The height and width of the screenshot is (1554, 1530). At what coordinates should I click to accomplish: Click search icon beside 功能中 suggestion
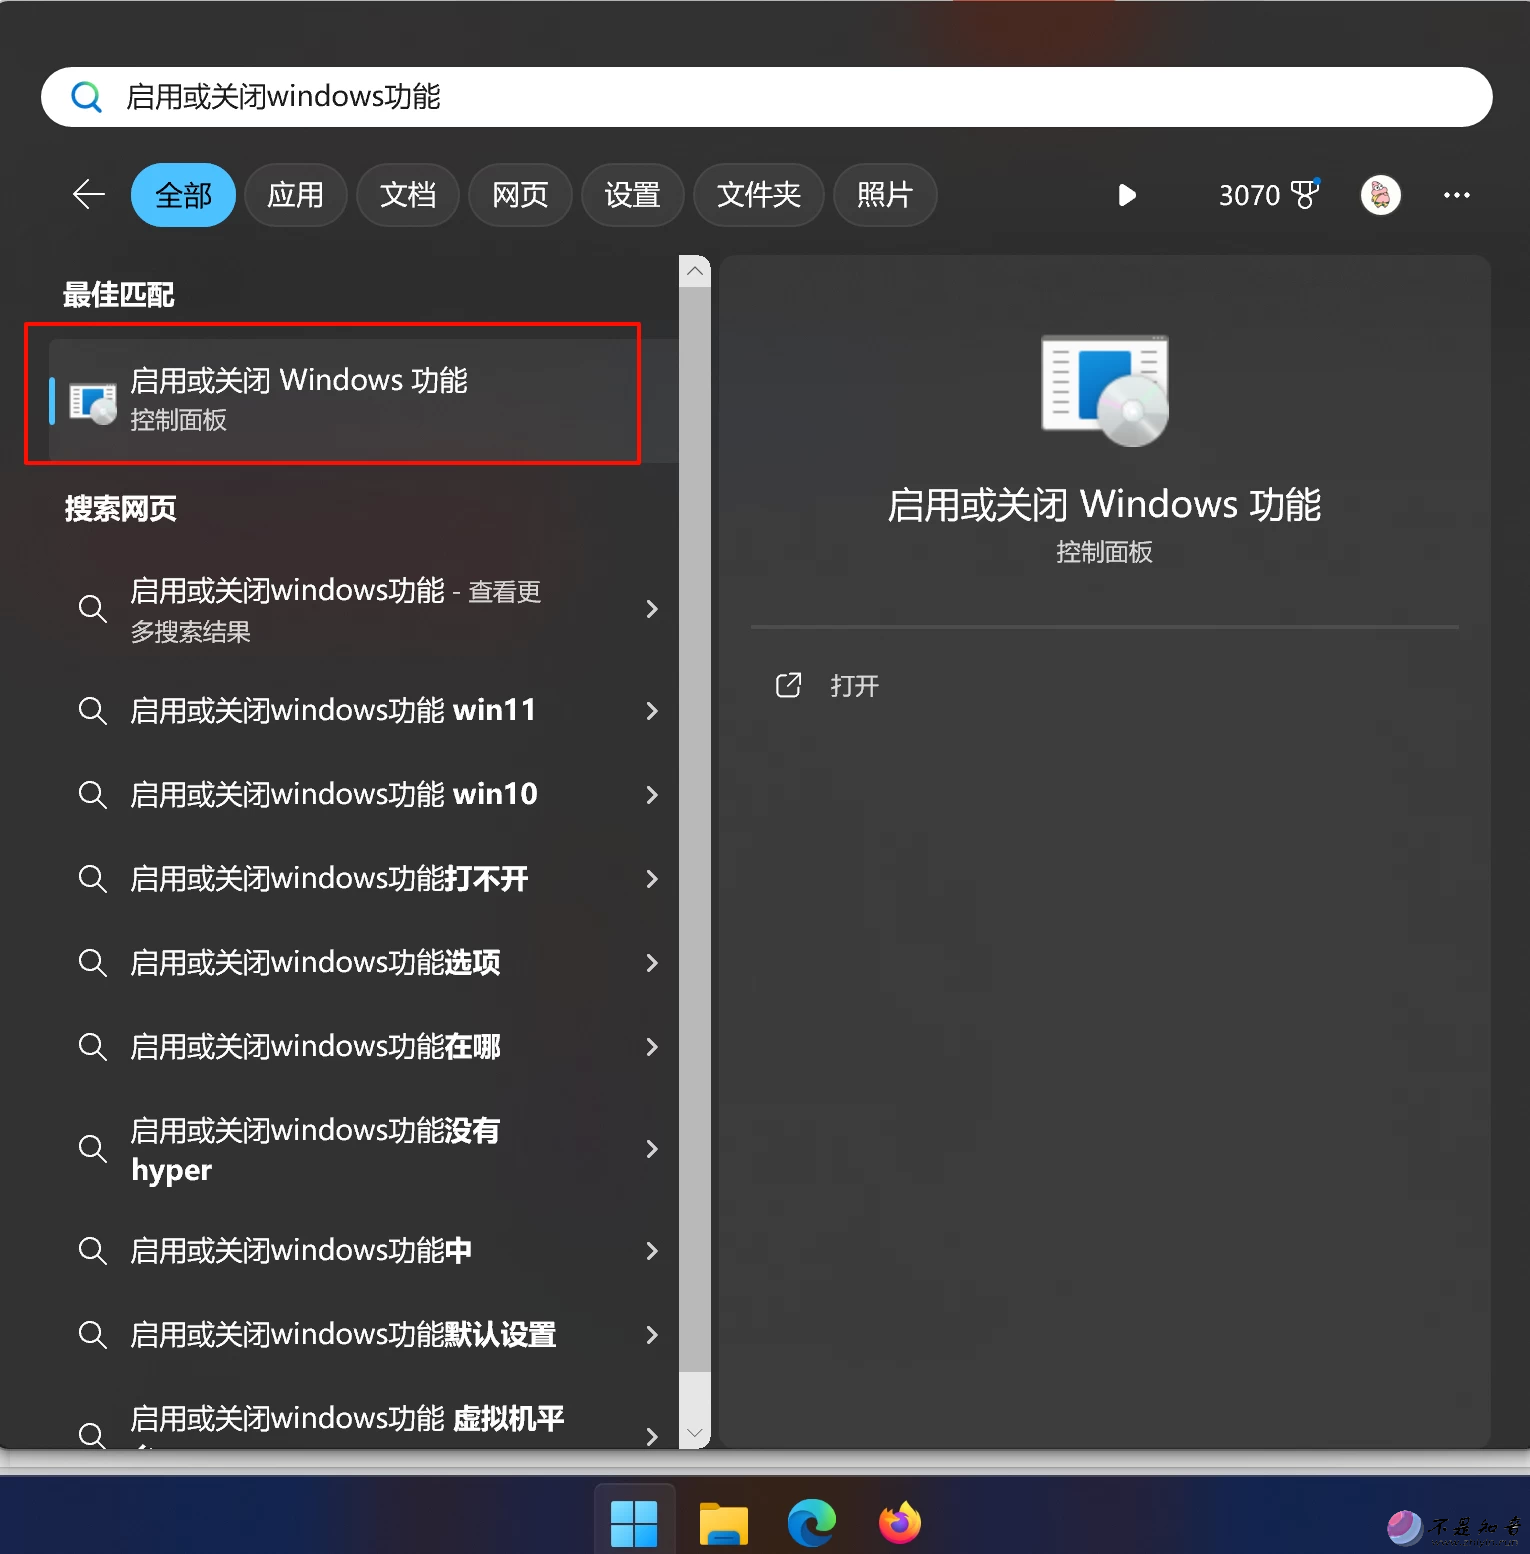tap(92, 1251)
